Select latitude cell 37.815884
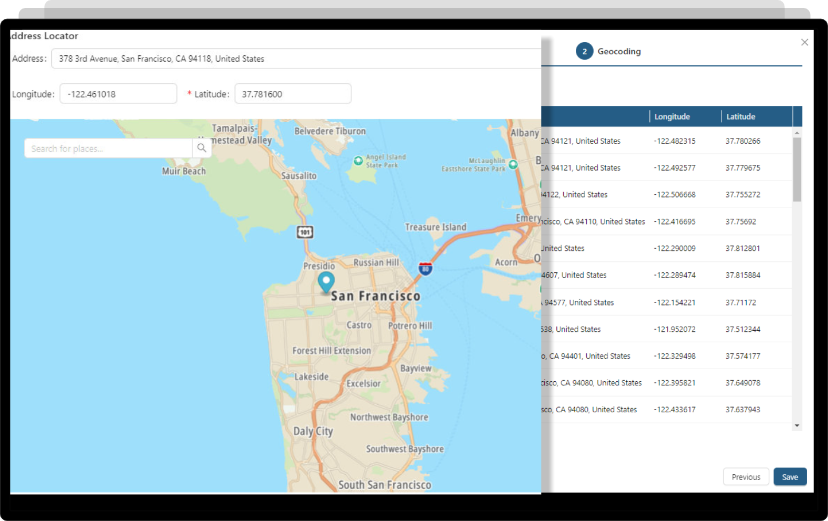The height and width of the screenshot is (521, 828). (x=742, y=275)
